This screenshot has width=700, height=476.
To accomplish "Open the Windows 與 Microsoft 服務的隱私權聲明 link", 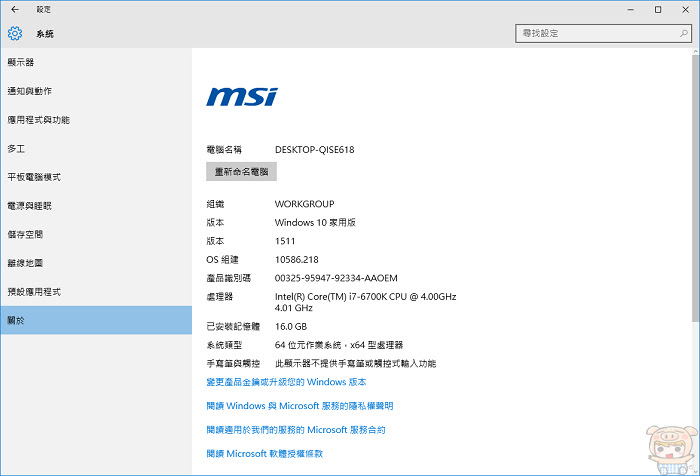I will click(300, 406).
